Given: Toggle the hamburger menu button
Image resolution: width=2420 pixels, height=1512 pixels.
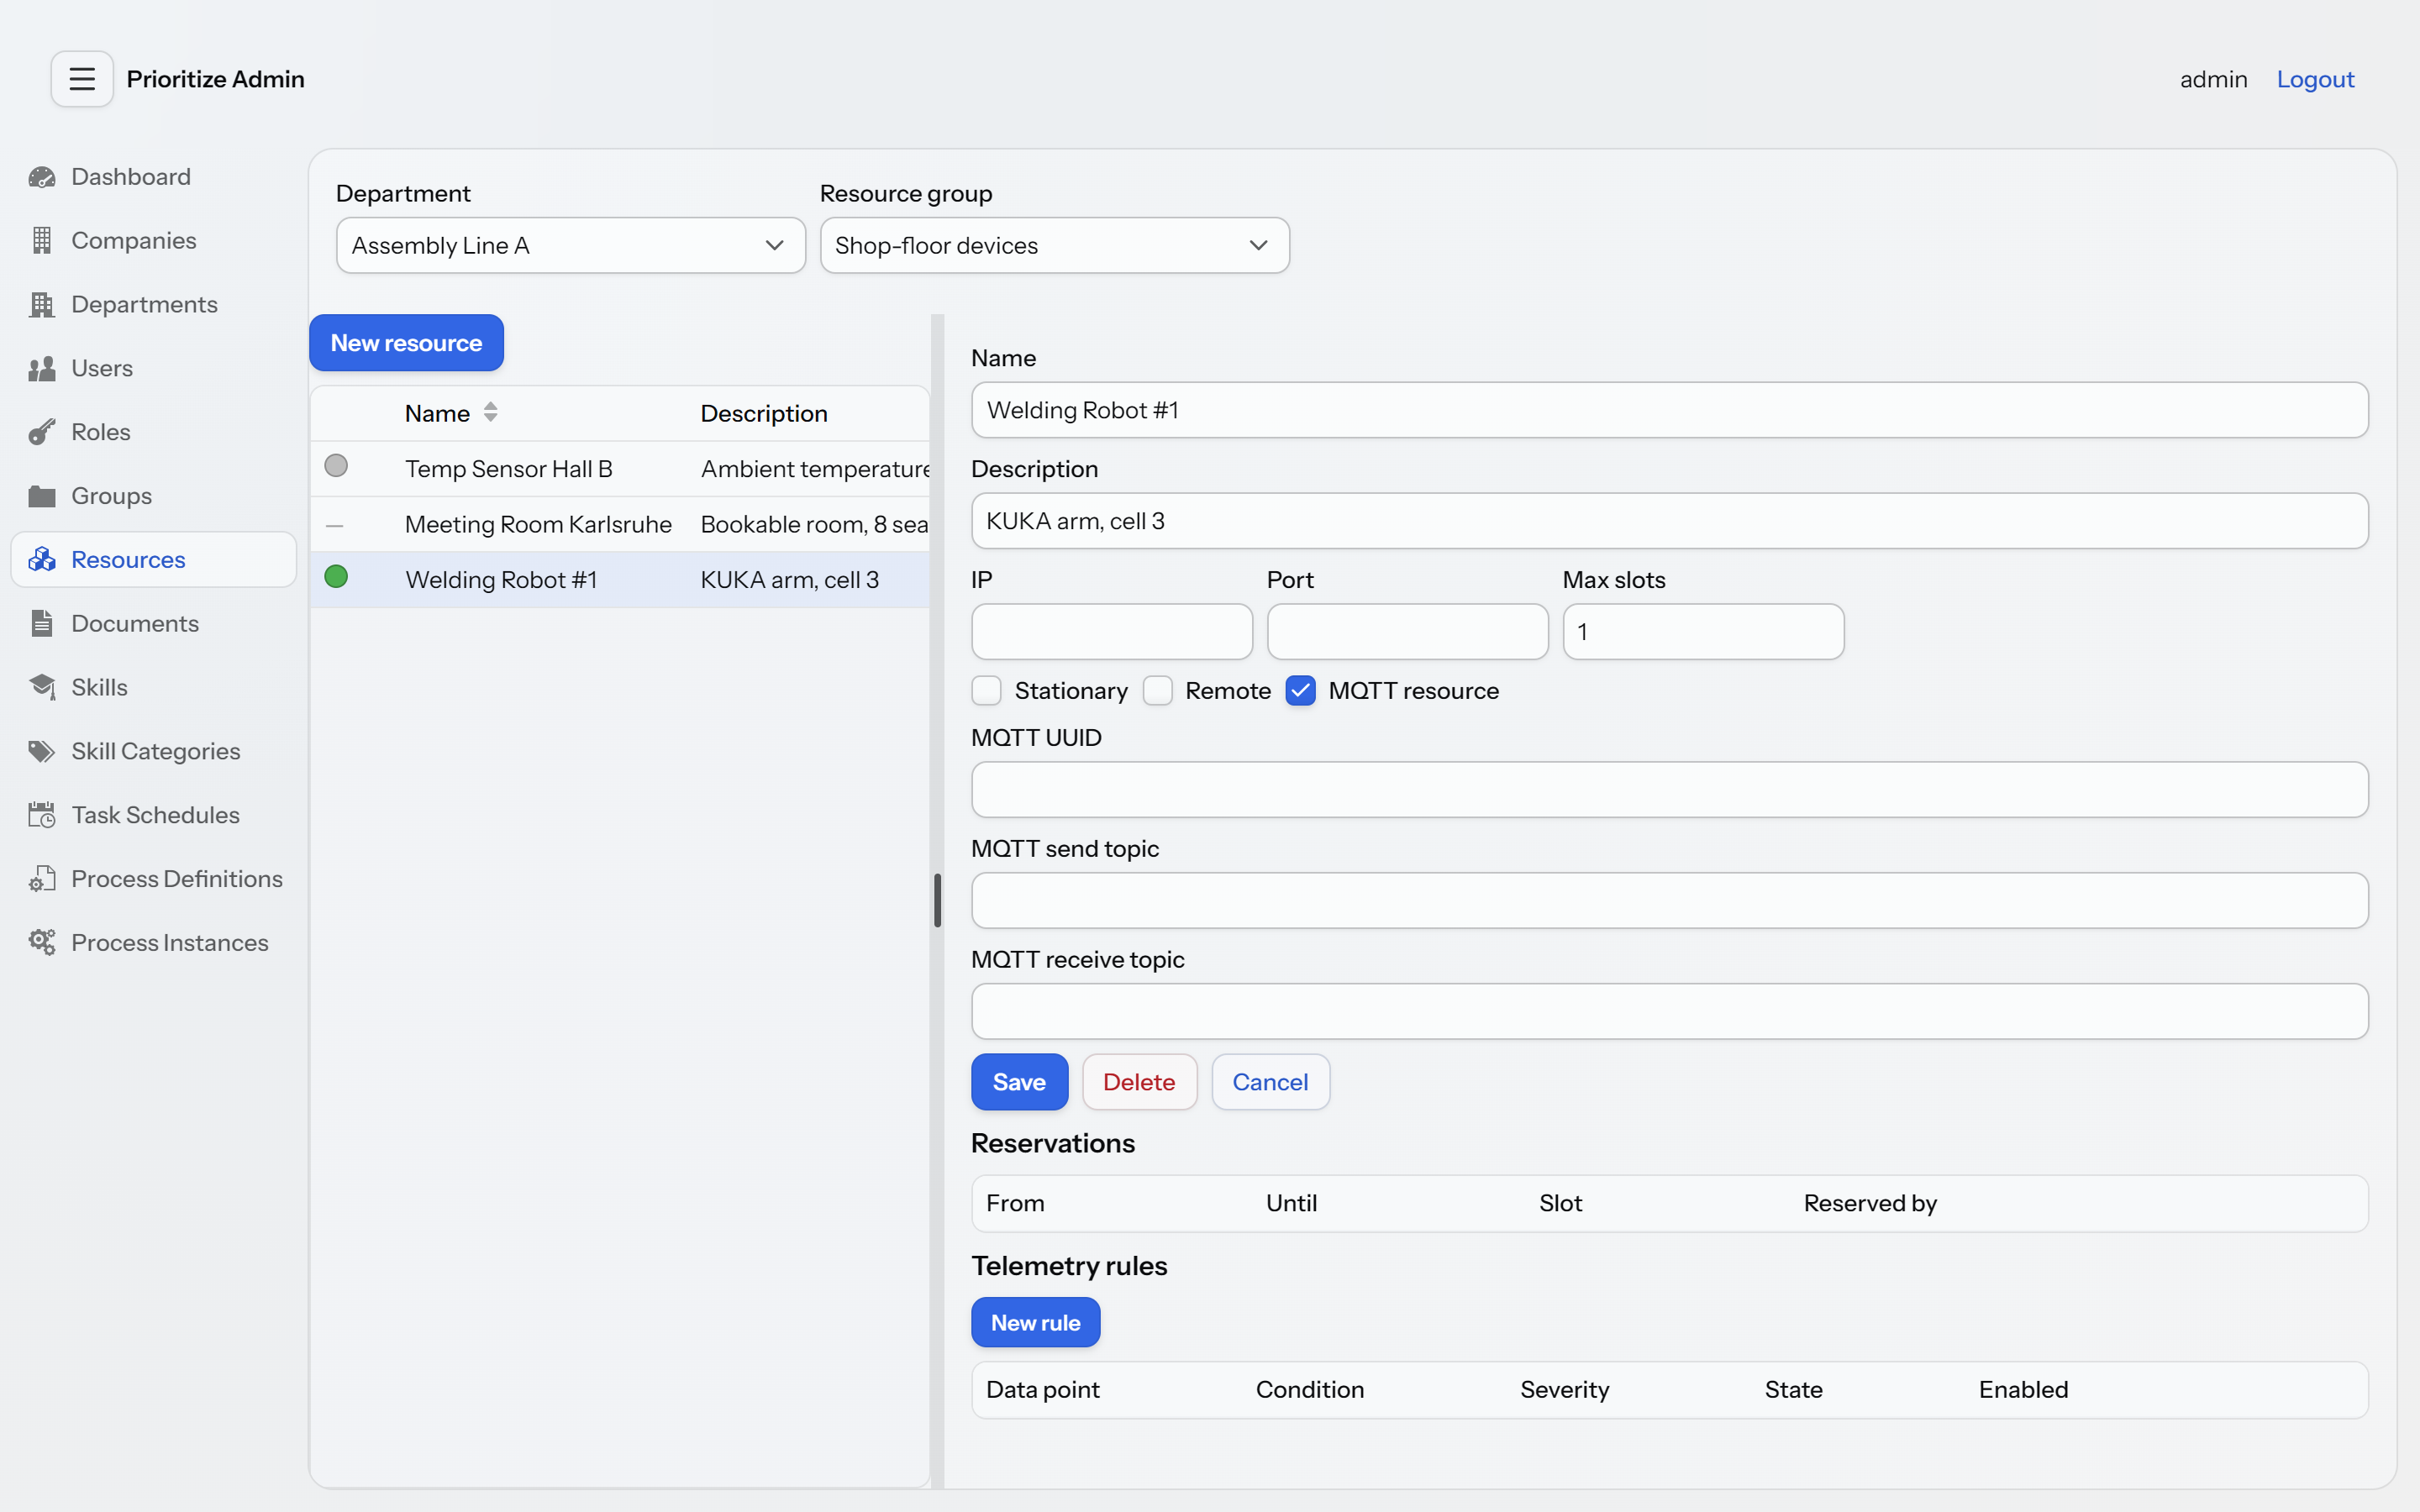Looking at the screenshot, I should tap(82, 79).
